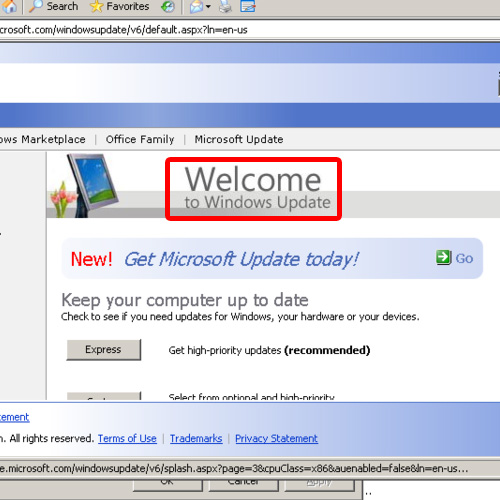Open the Favorites pane via the star button
The width and height of the screenshot is (500, 500).
pyautogui.click(x=119, y=6)
